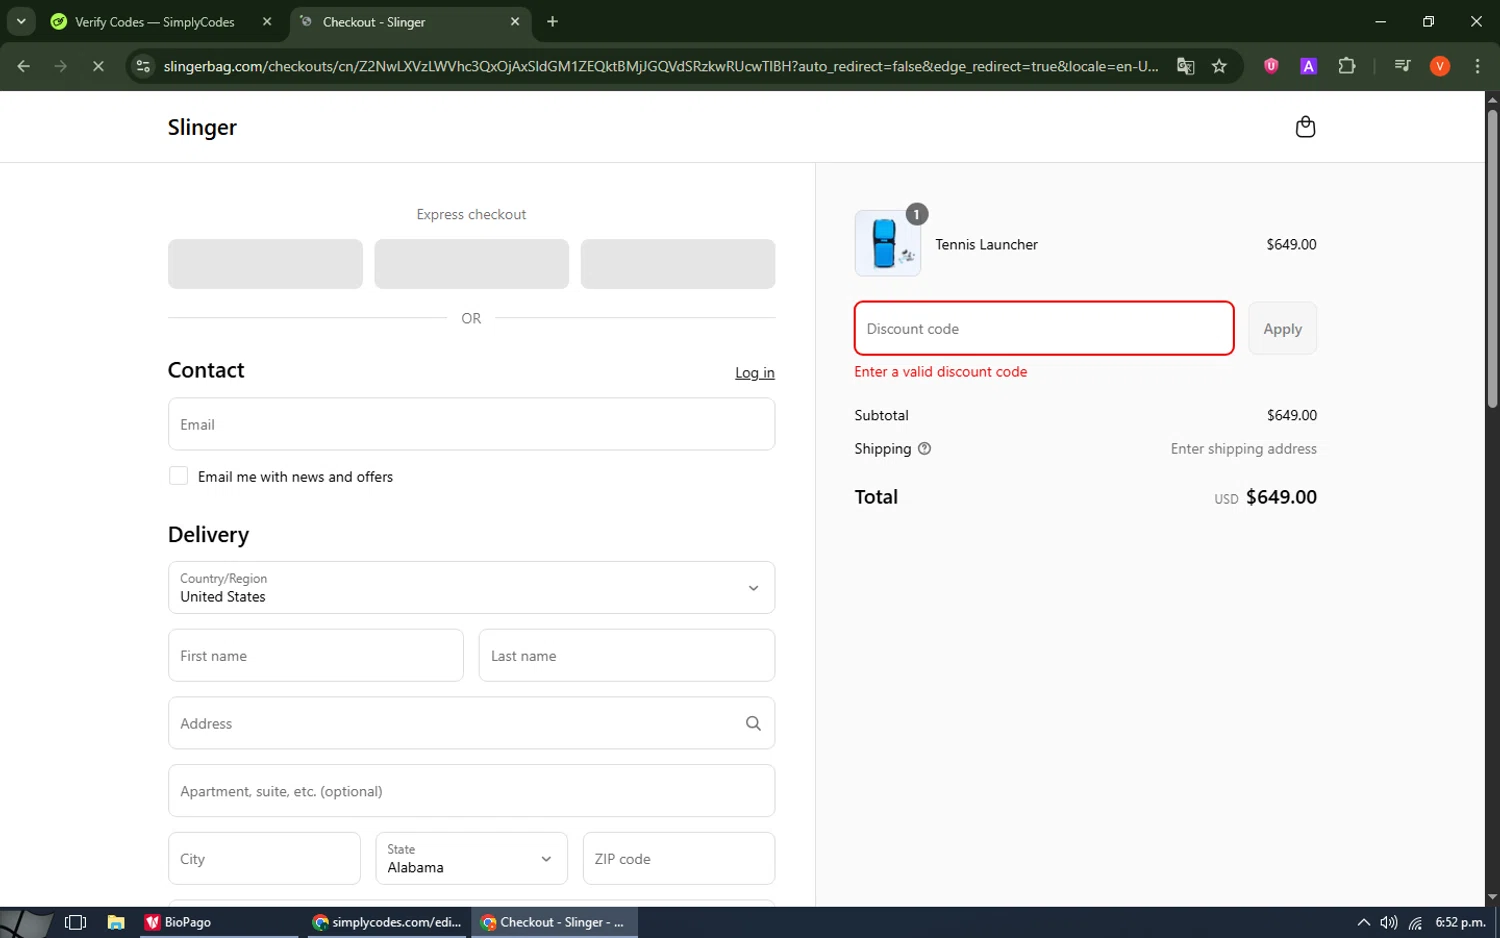Click the Discount code field
Viewport: 1500px width, 938px height.
click(x=1044, y=328)
